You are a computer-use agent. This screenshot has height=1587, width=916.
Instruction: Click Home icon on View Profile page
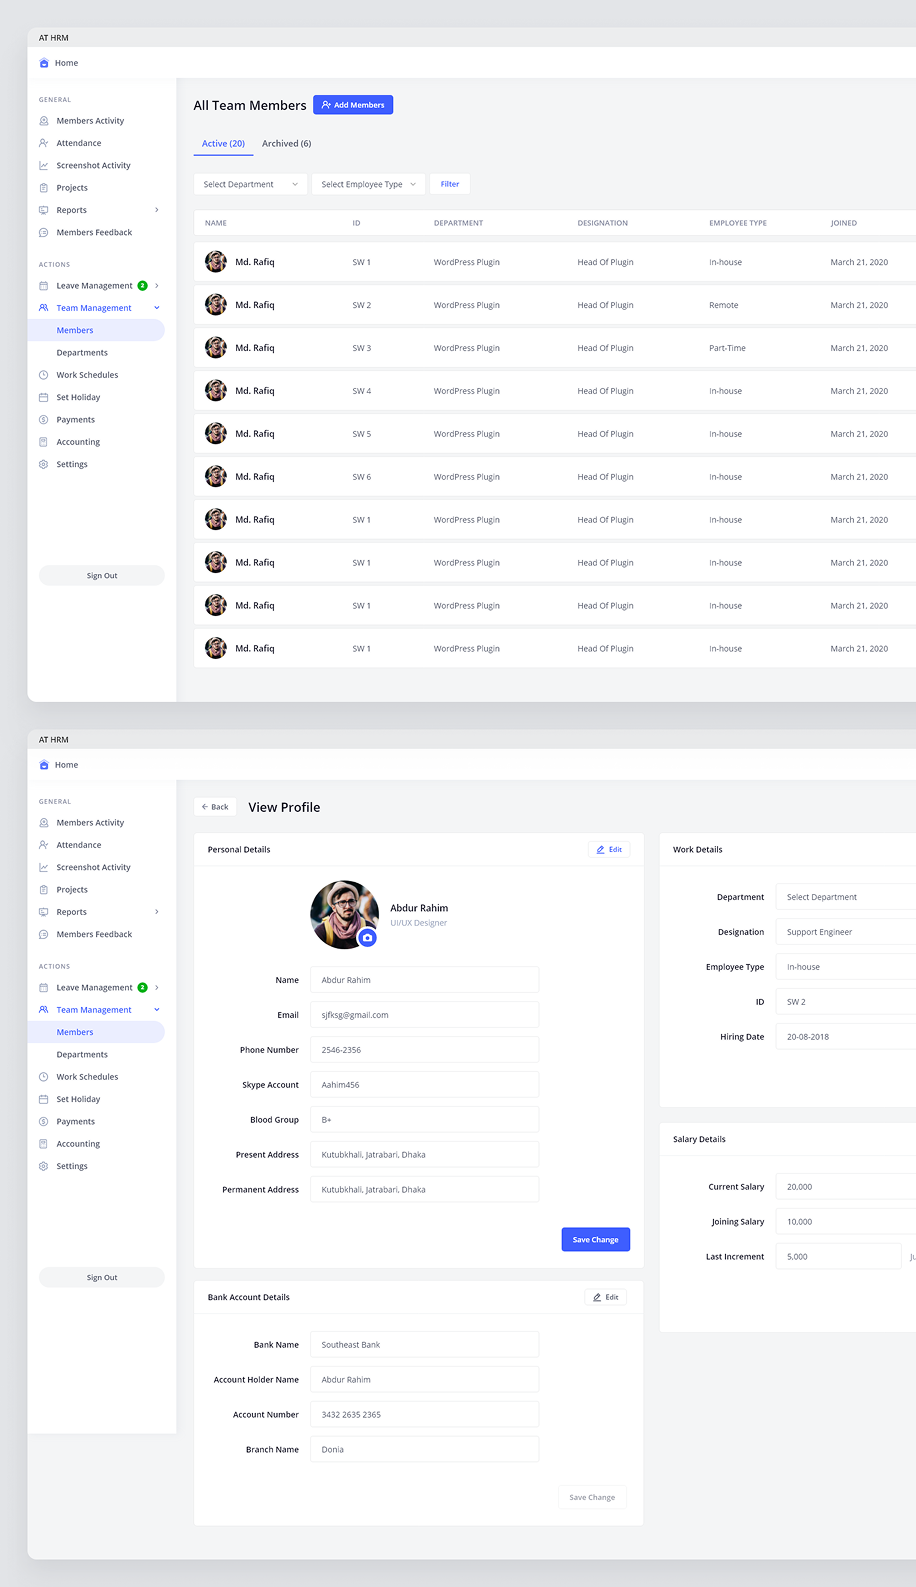click(x=43, y=765)
